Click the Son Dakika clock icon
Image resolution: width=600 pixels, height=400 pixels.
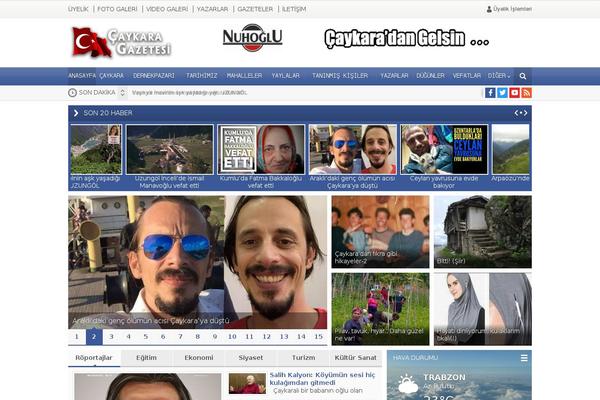(72, 93)
